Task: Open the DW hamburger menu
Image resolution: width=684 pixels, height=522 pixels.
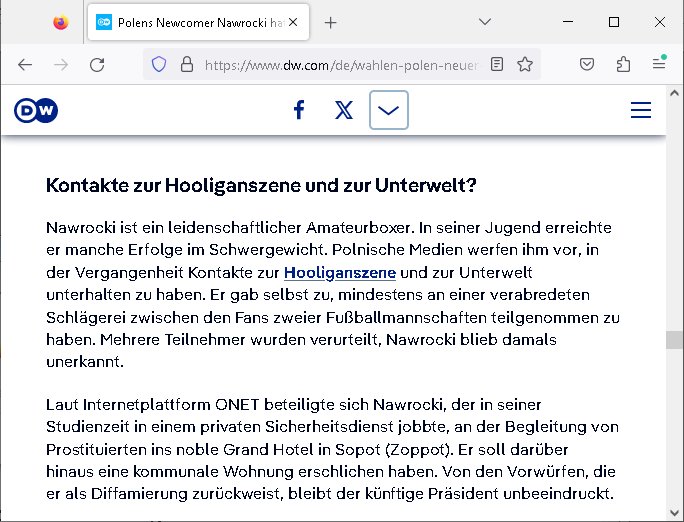Action: 641,111
